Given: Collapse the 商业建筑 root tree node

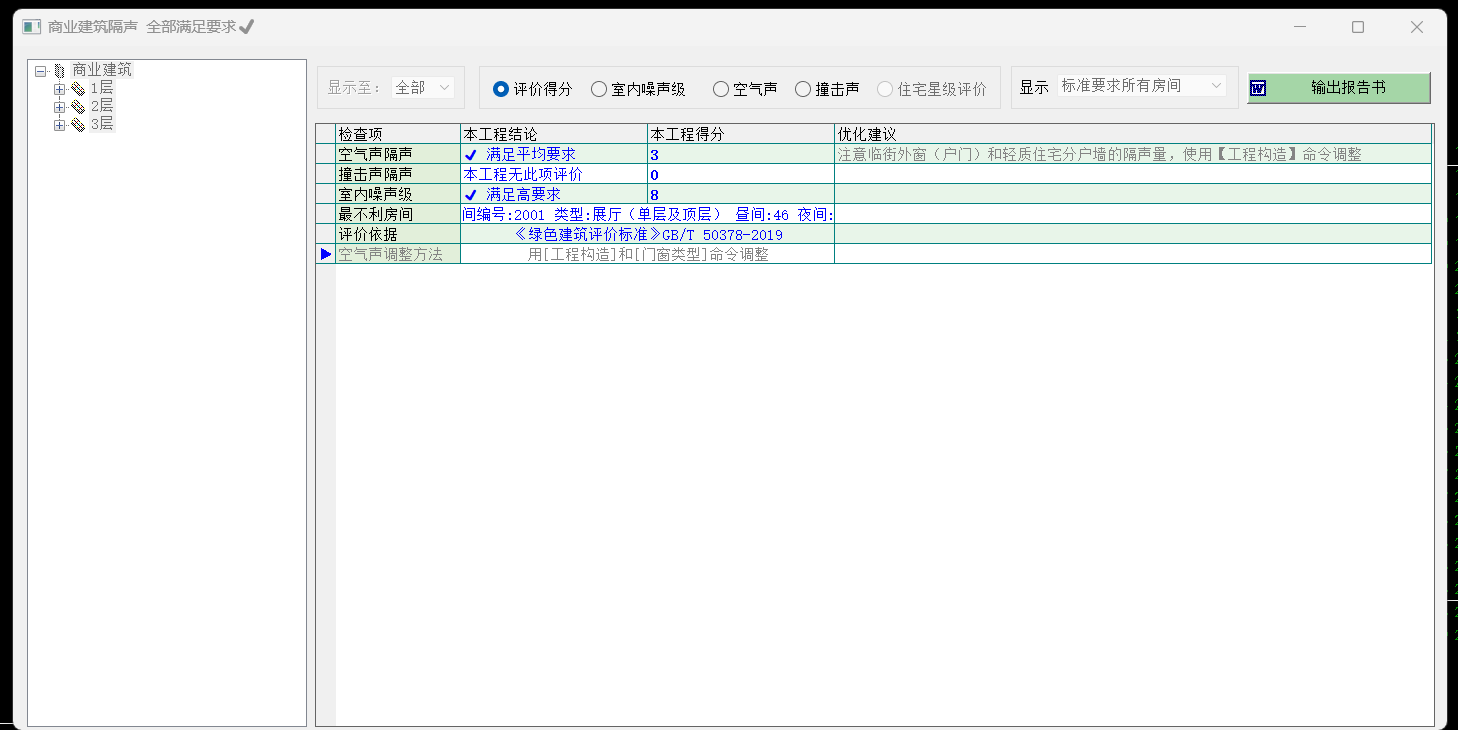Looking at the screenshot, I should 41,71.
